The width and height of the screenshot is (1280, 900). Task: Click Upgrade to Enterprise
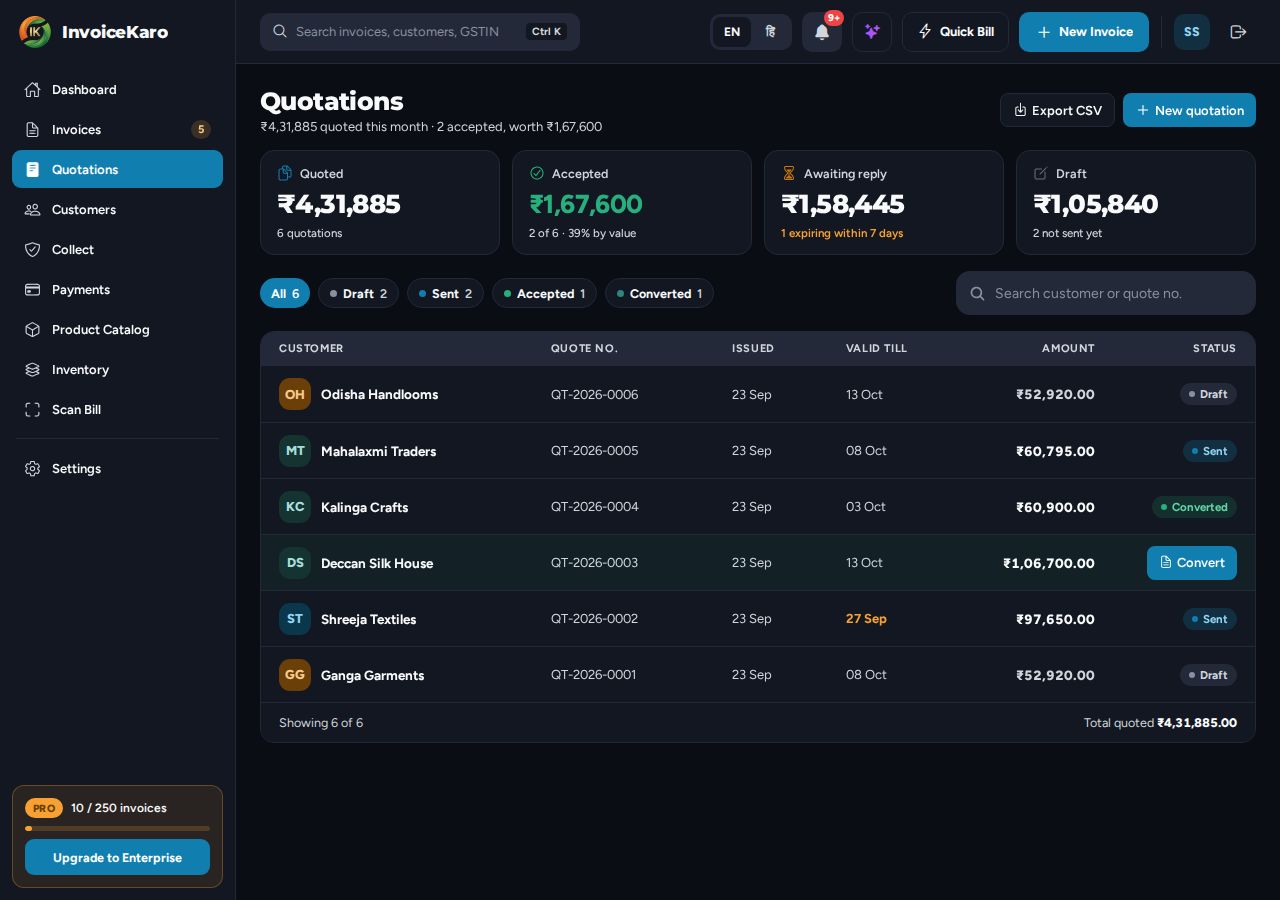coord(117,857)
